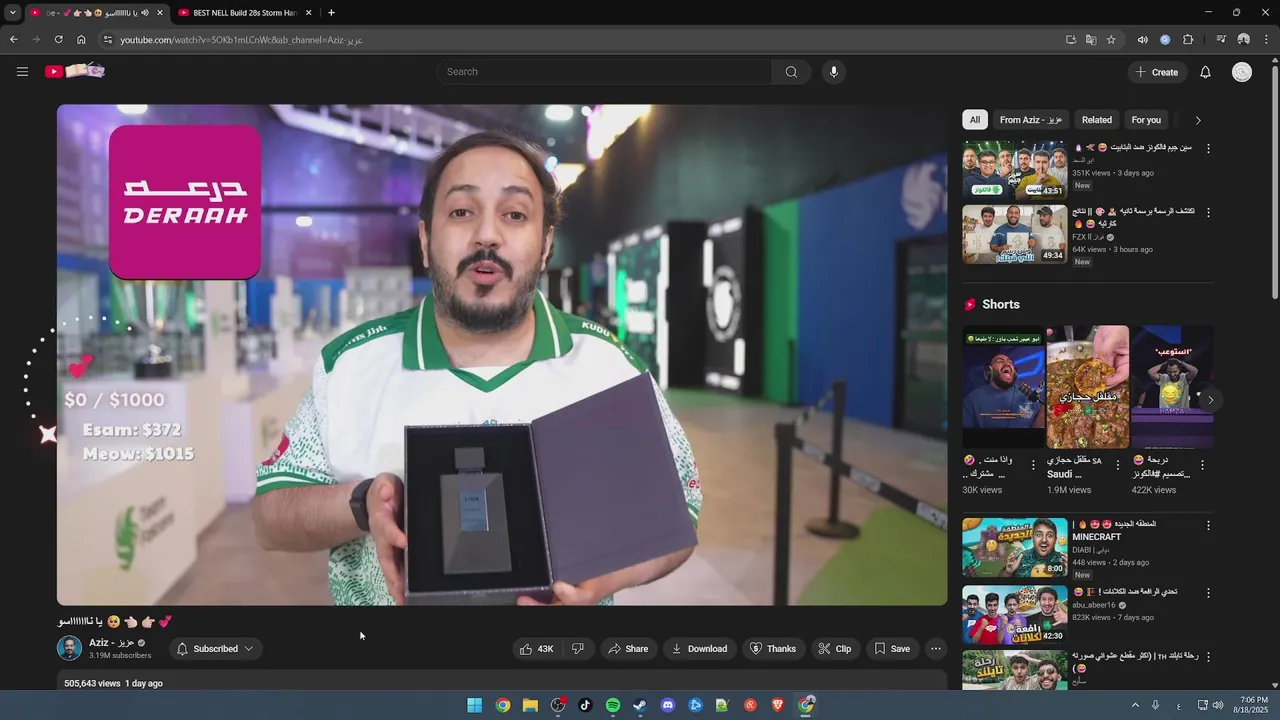This screenshot has height=720, width=1280.
Task: Open Steam from taskbar
Action: coord(640,705)
